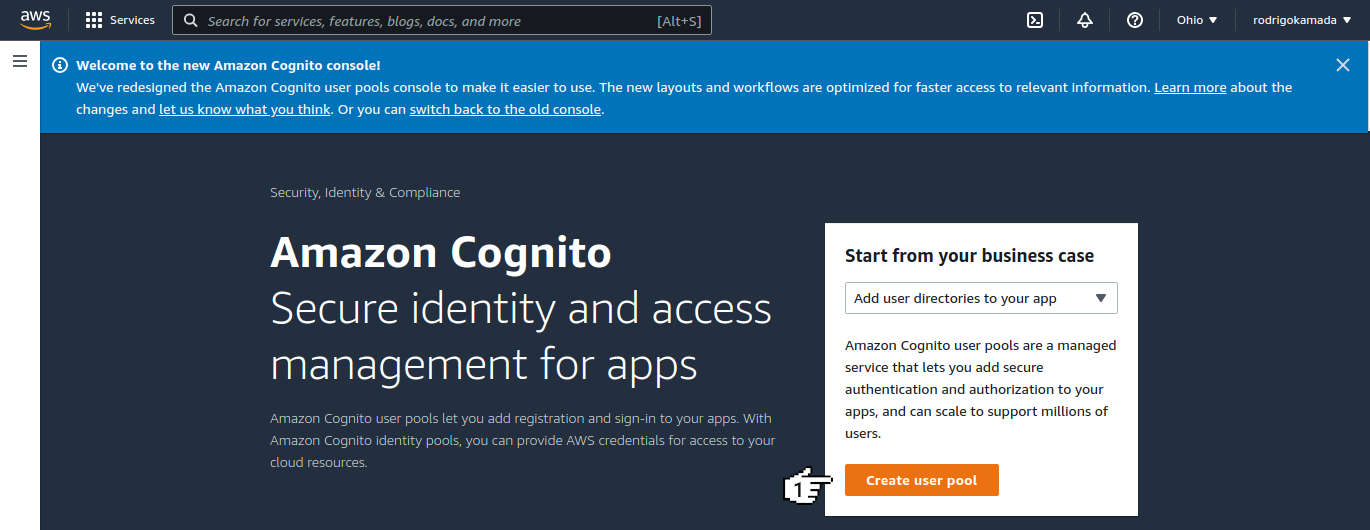Open the business case dropdown
Screen dimensions: 1370x530
coord(981,298)
